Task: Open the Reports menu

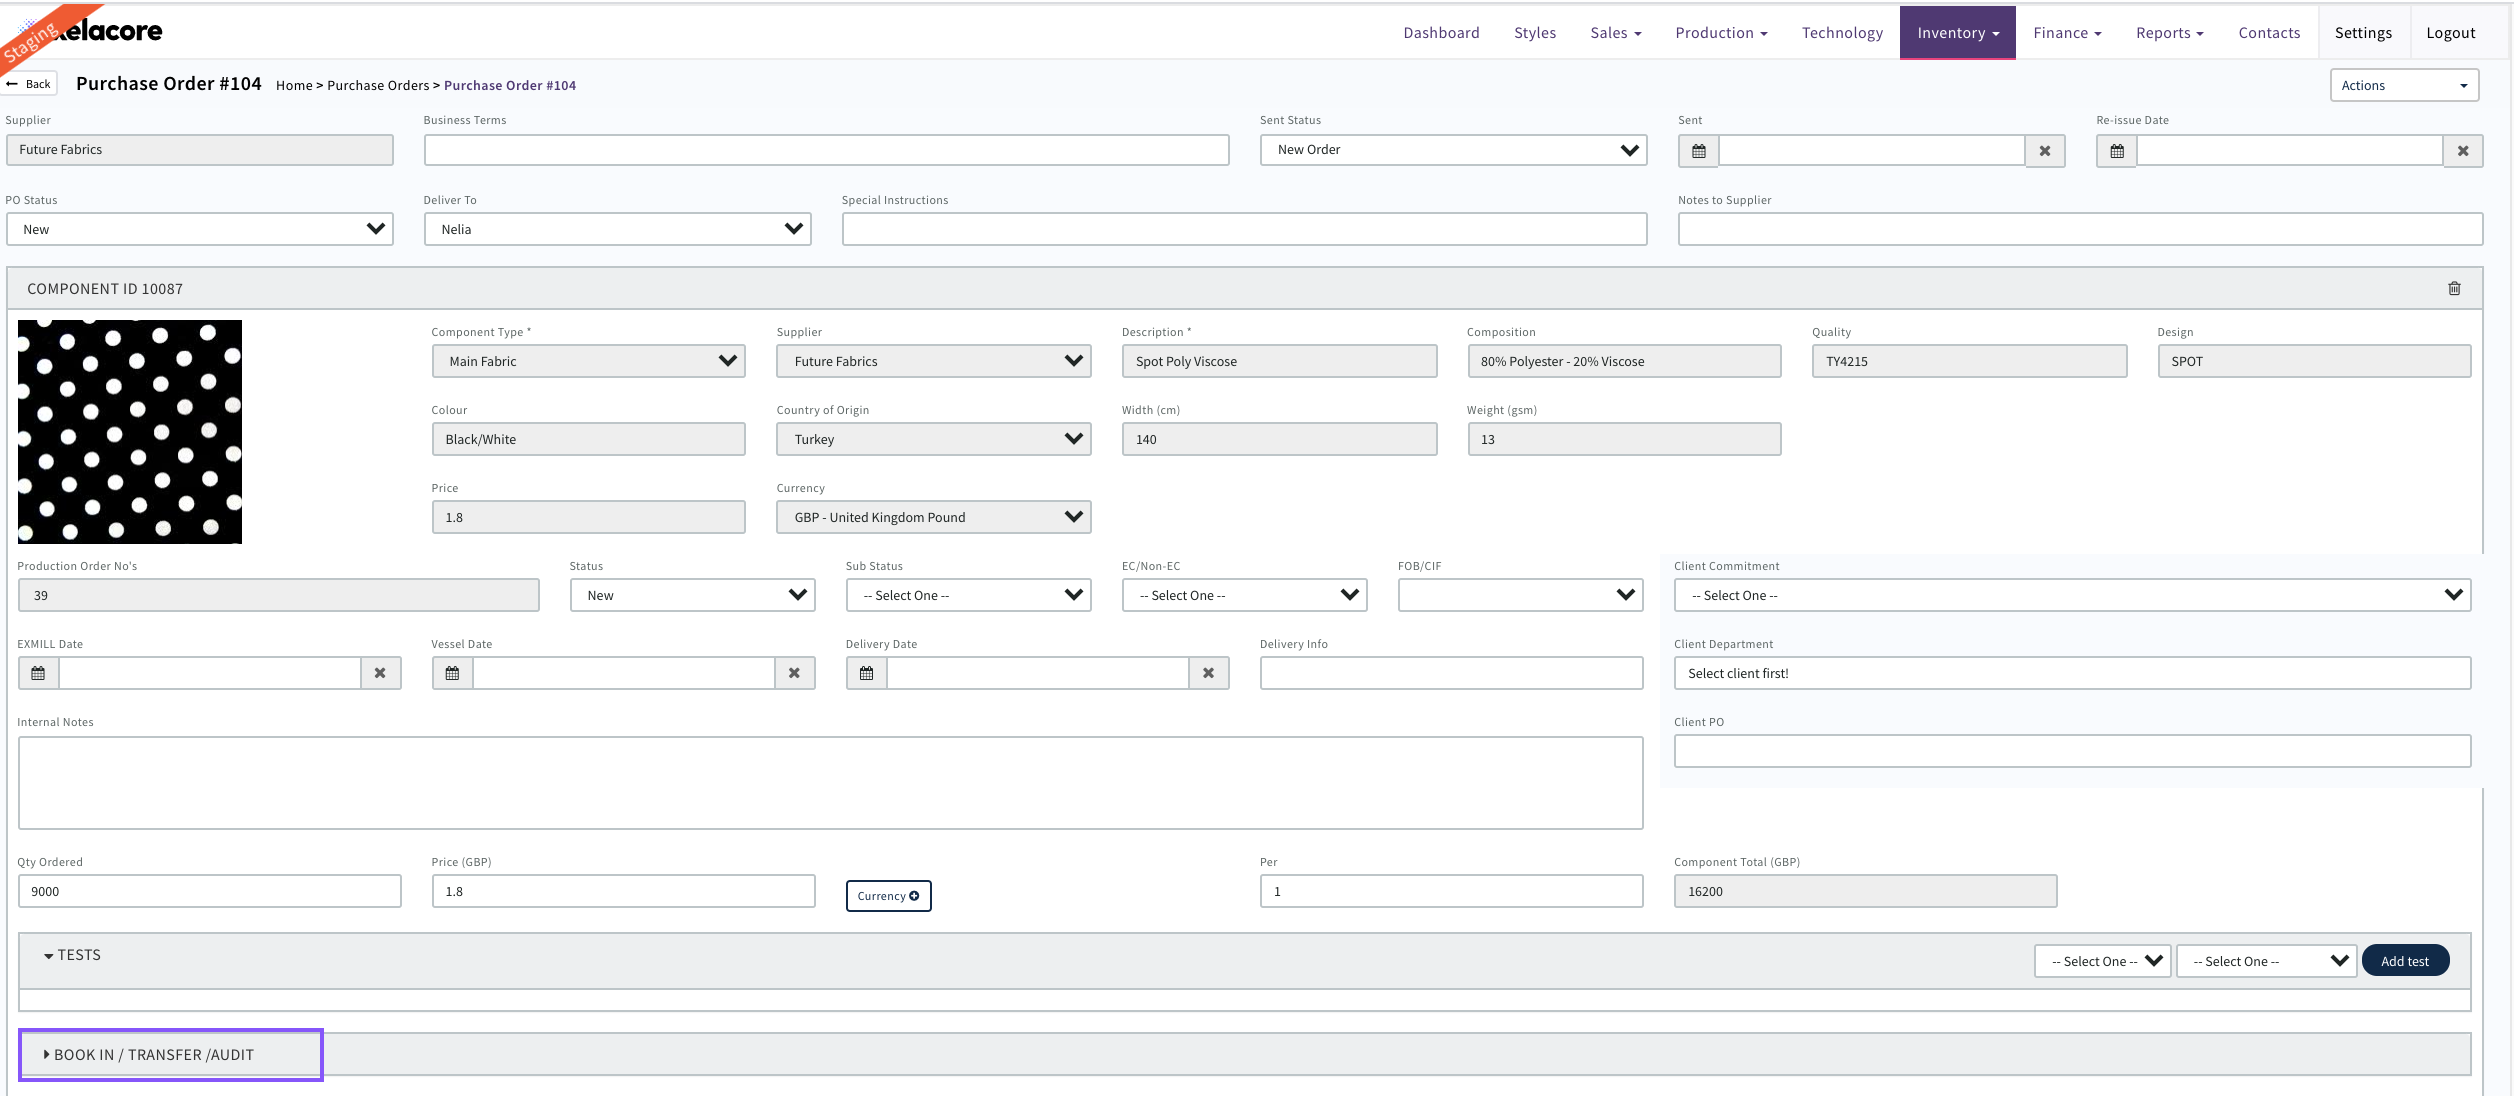Action: point(2169,33)
